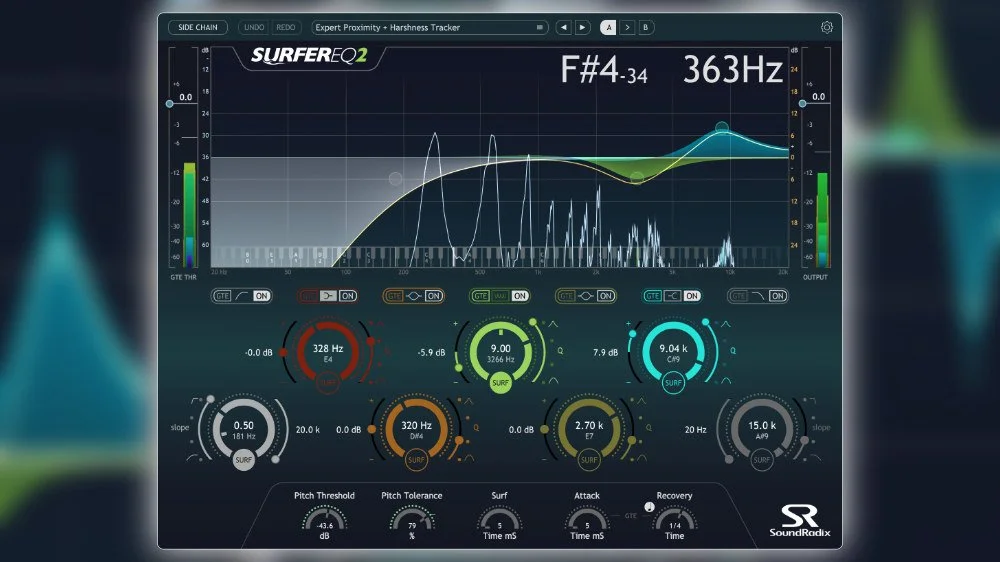The height and width of the screenshot is (562, 1000).
Task: Click Surf Time mS knob
Action: (499, 519)
